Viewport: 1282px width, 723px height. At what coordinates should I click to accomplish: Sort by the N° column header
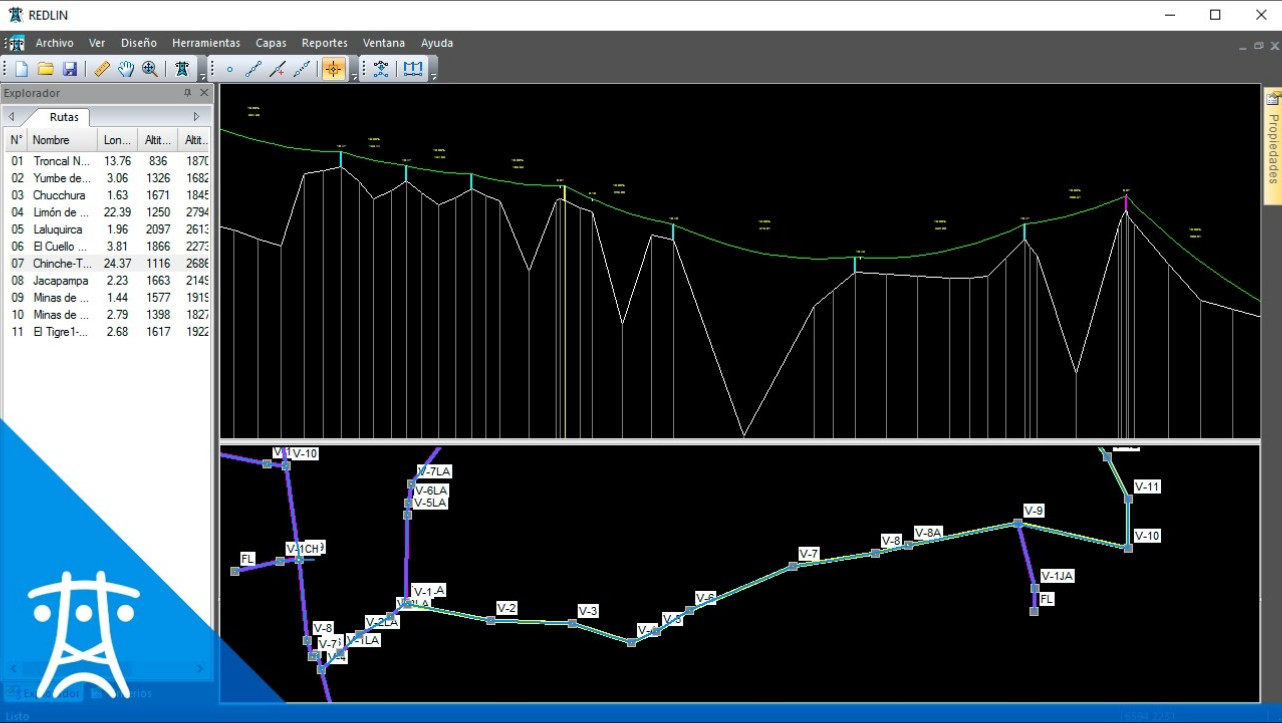coord(15,140)
